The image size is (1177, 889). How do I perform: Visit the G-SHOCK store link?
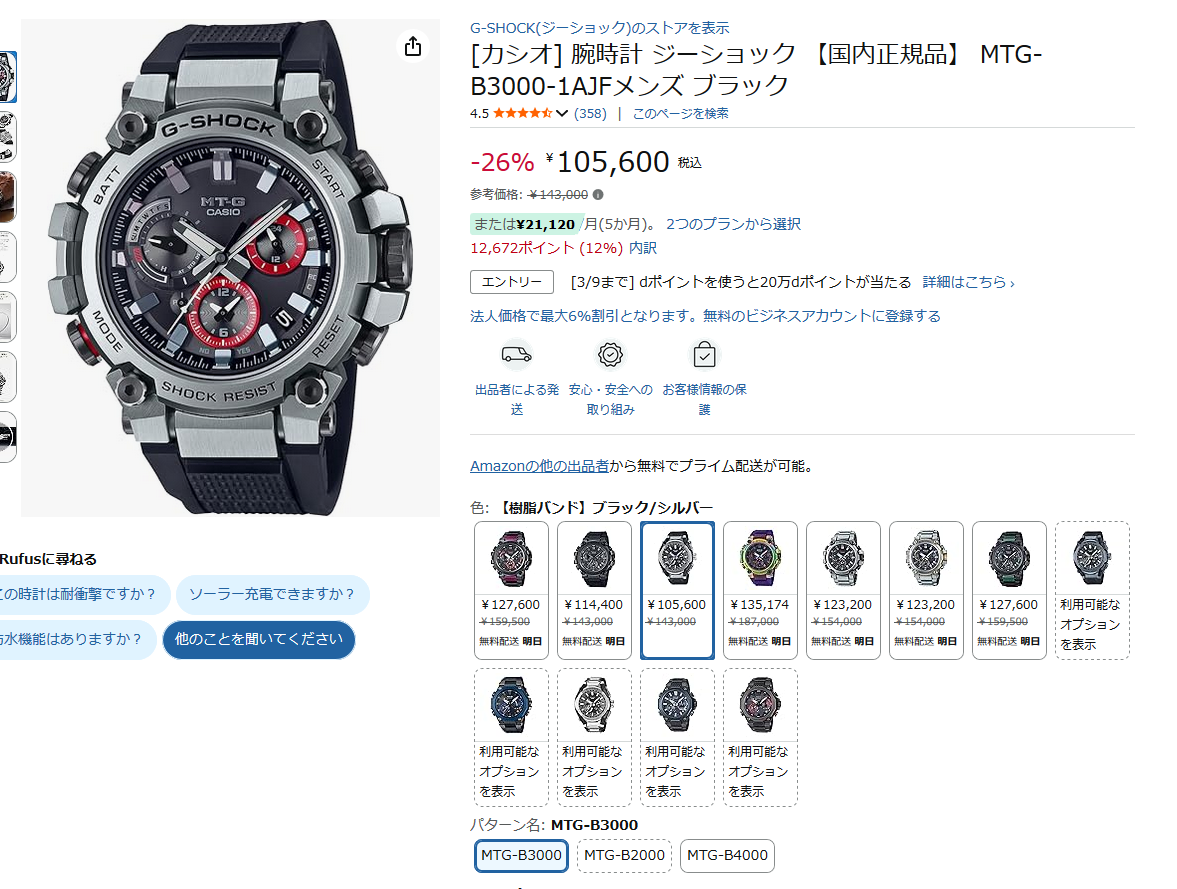[x=600, y=28]
